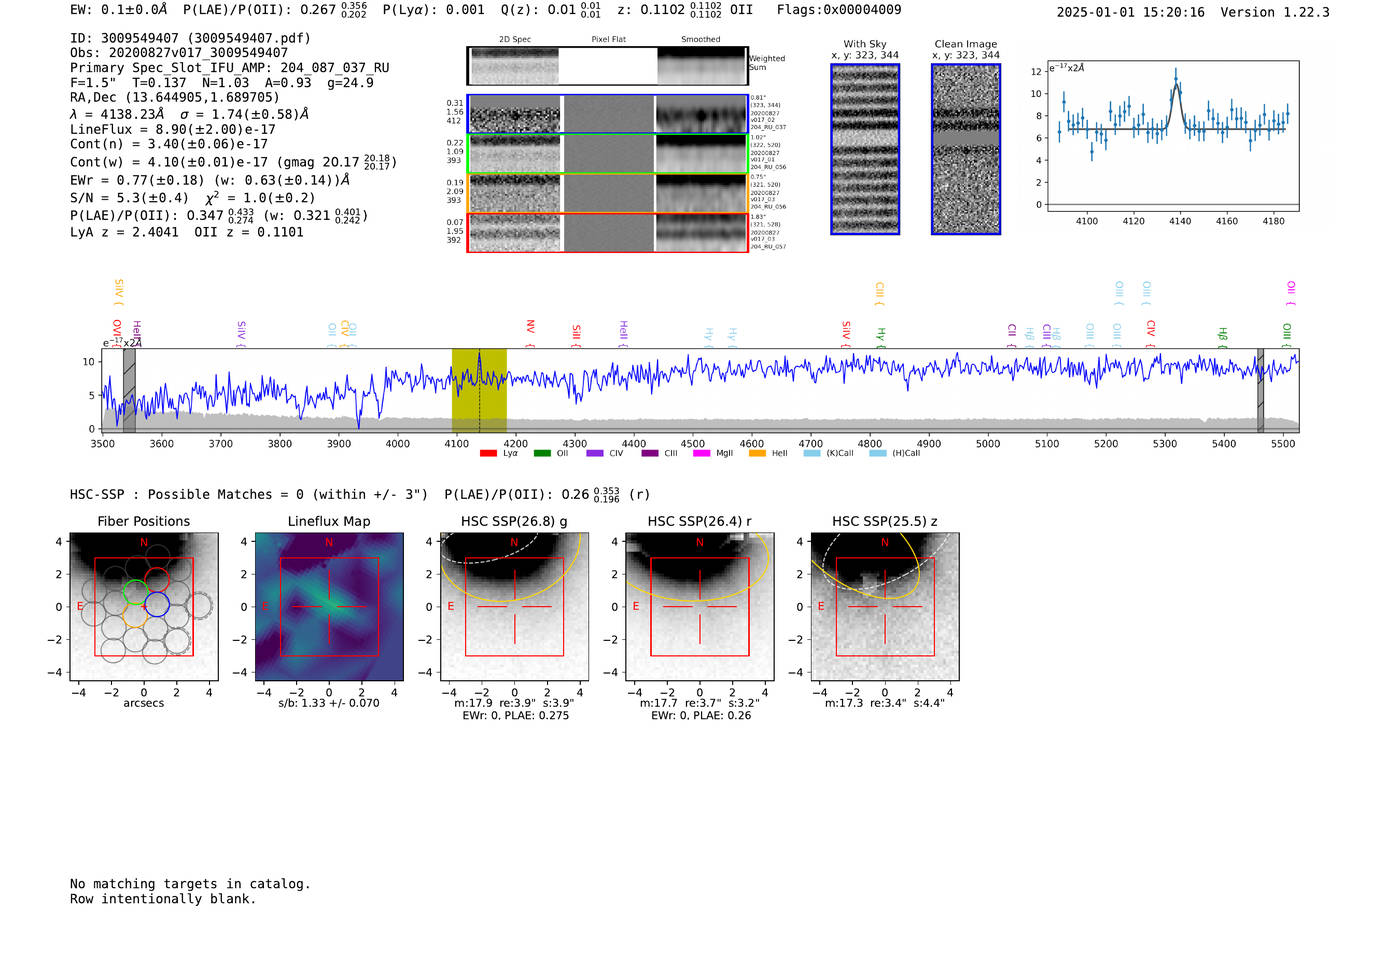This screenshot has height=953, width=1400.
Task: Select the (H)CaII legend entry
Action: tap(895, 453)
